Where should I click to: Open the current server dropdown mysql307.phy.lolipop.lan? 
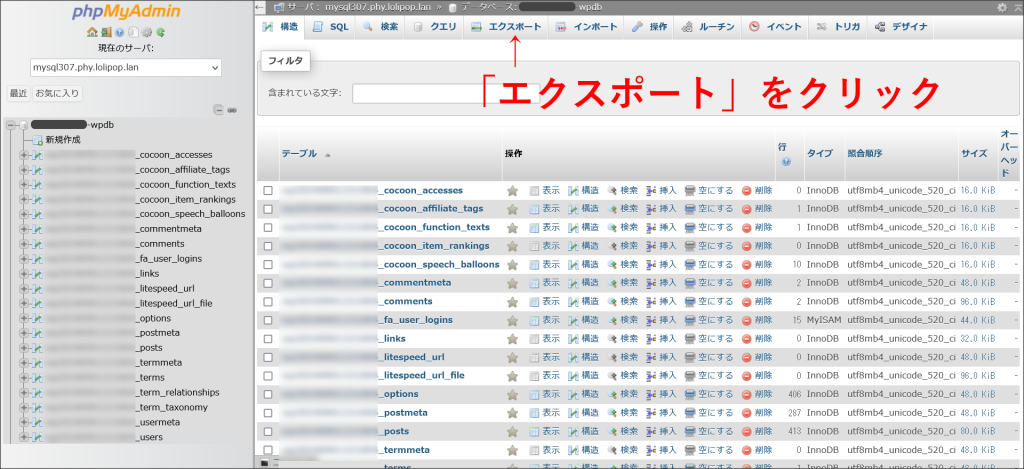[125, 67]
